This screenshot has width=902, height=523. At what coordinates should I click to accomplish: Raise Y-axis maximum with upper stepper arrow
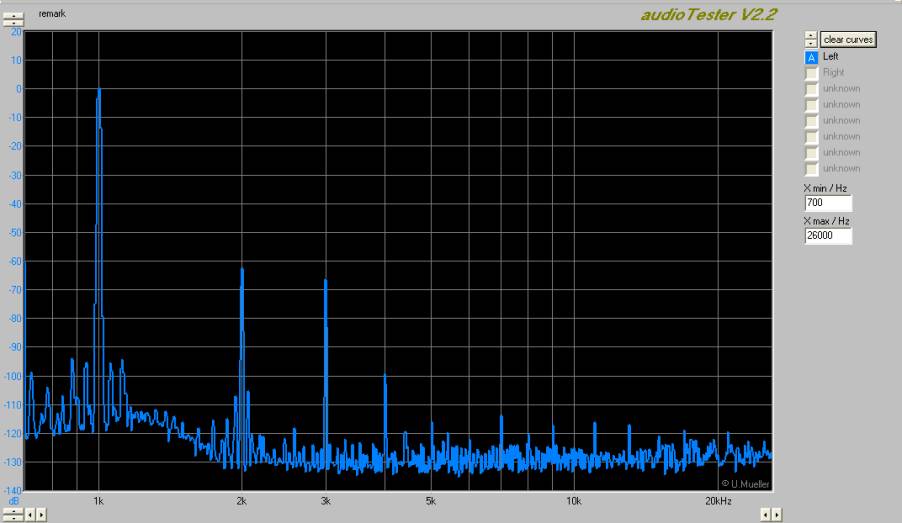coord(14,14)
